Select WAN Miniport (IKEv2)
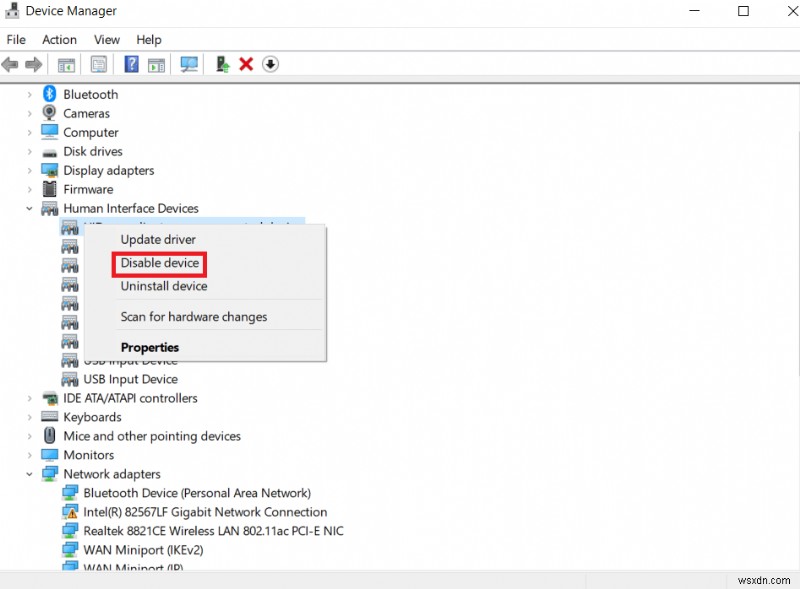Screen dimensions: 800x589 (x=143, y=550)
